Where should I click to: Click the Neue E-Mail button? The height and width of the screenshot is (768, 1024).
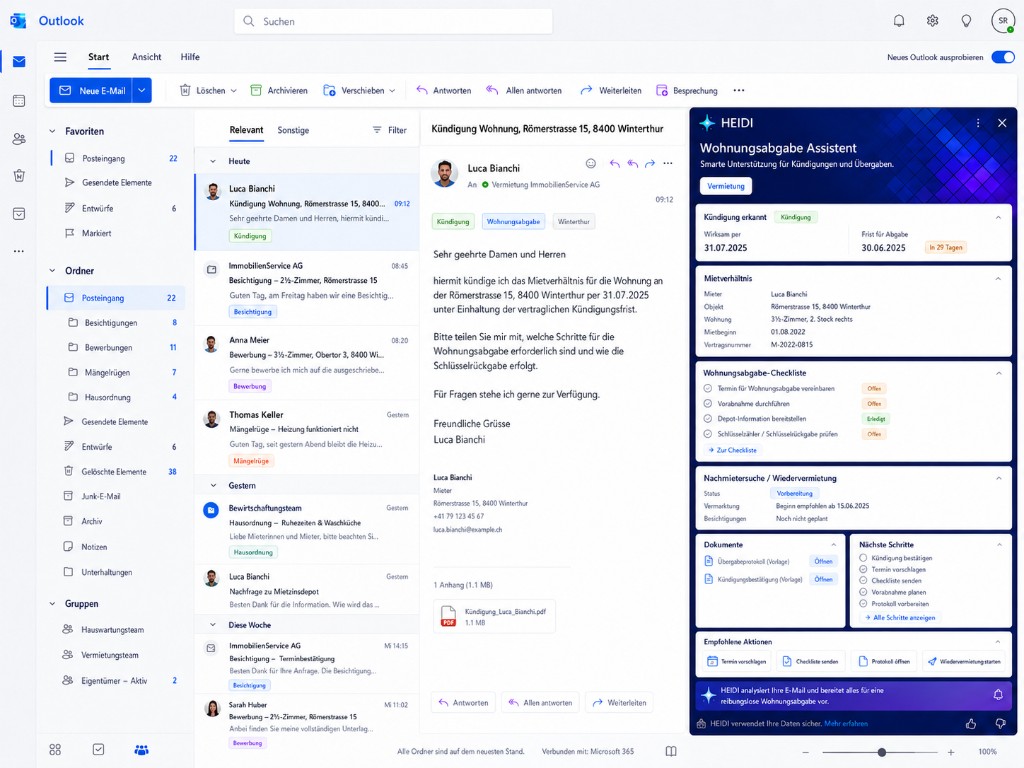[x=92, y=90]
